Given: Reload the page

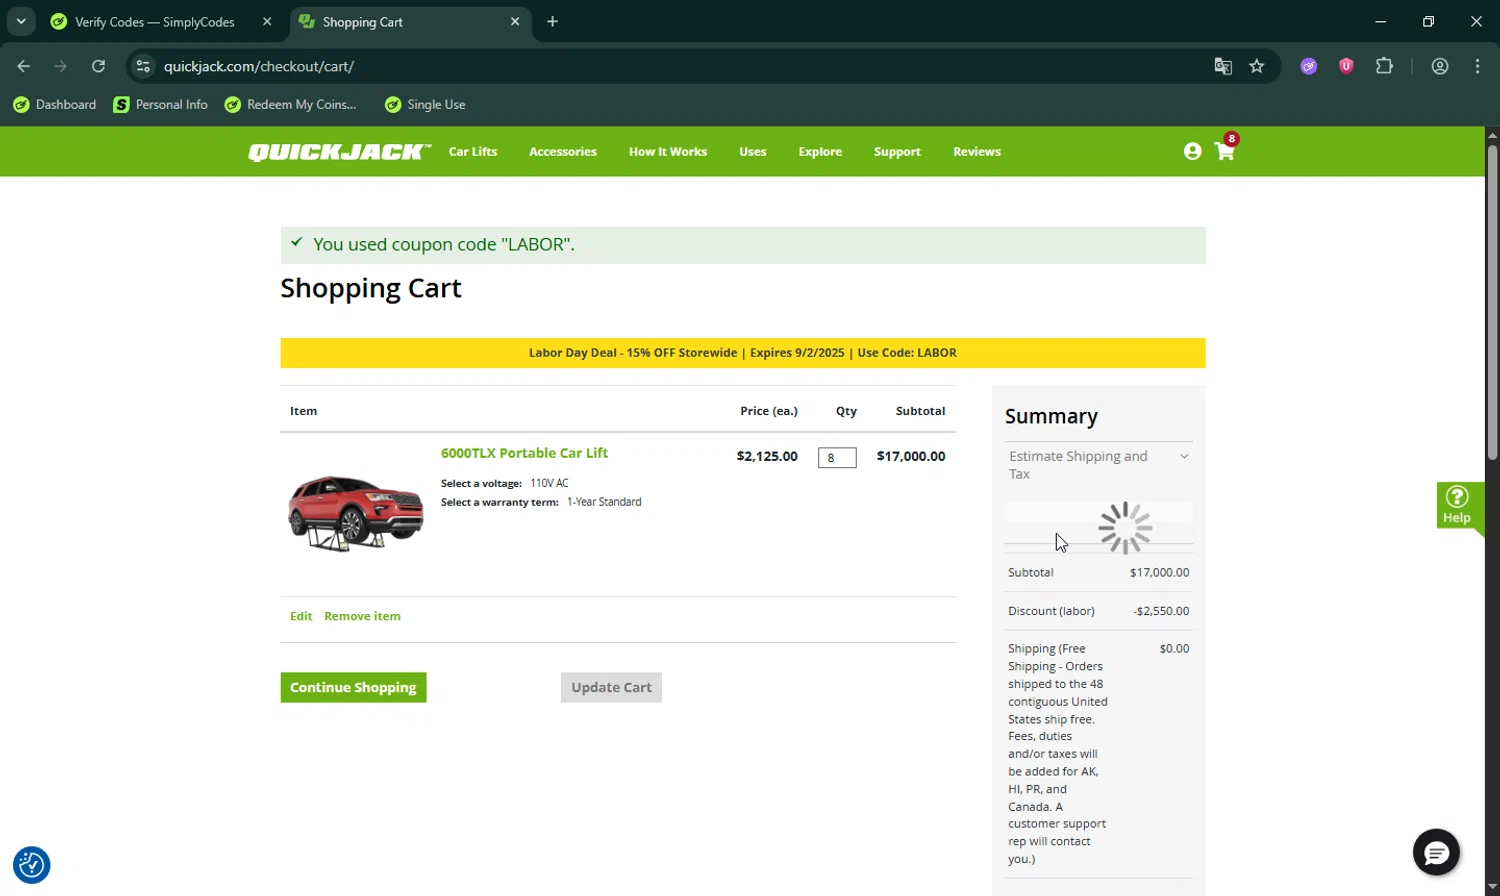Looking at the screenshot, I should click(98, 66).
